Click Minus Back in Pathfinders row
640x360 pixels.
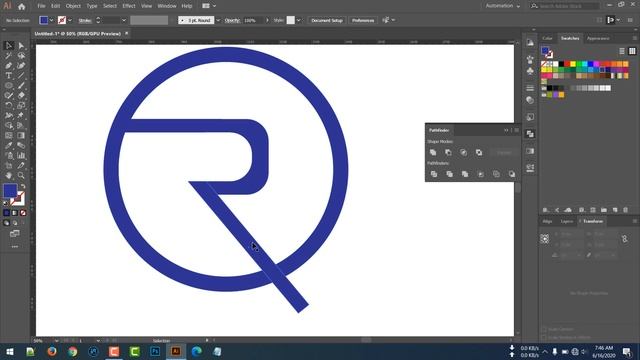[x=512, y=174]
